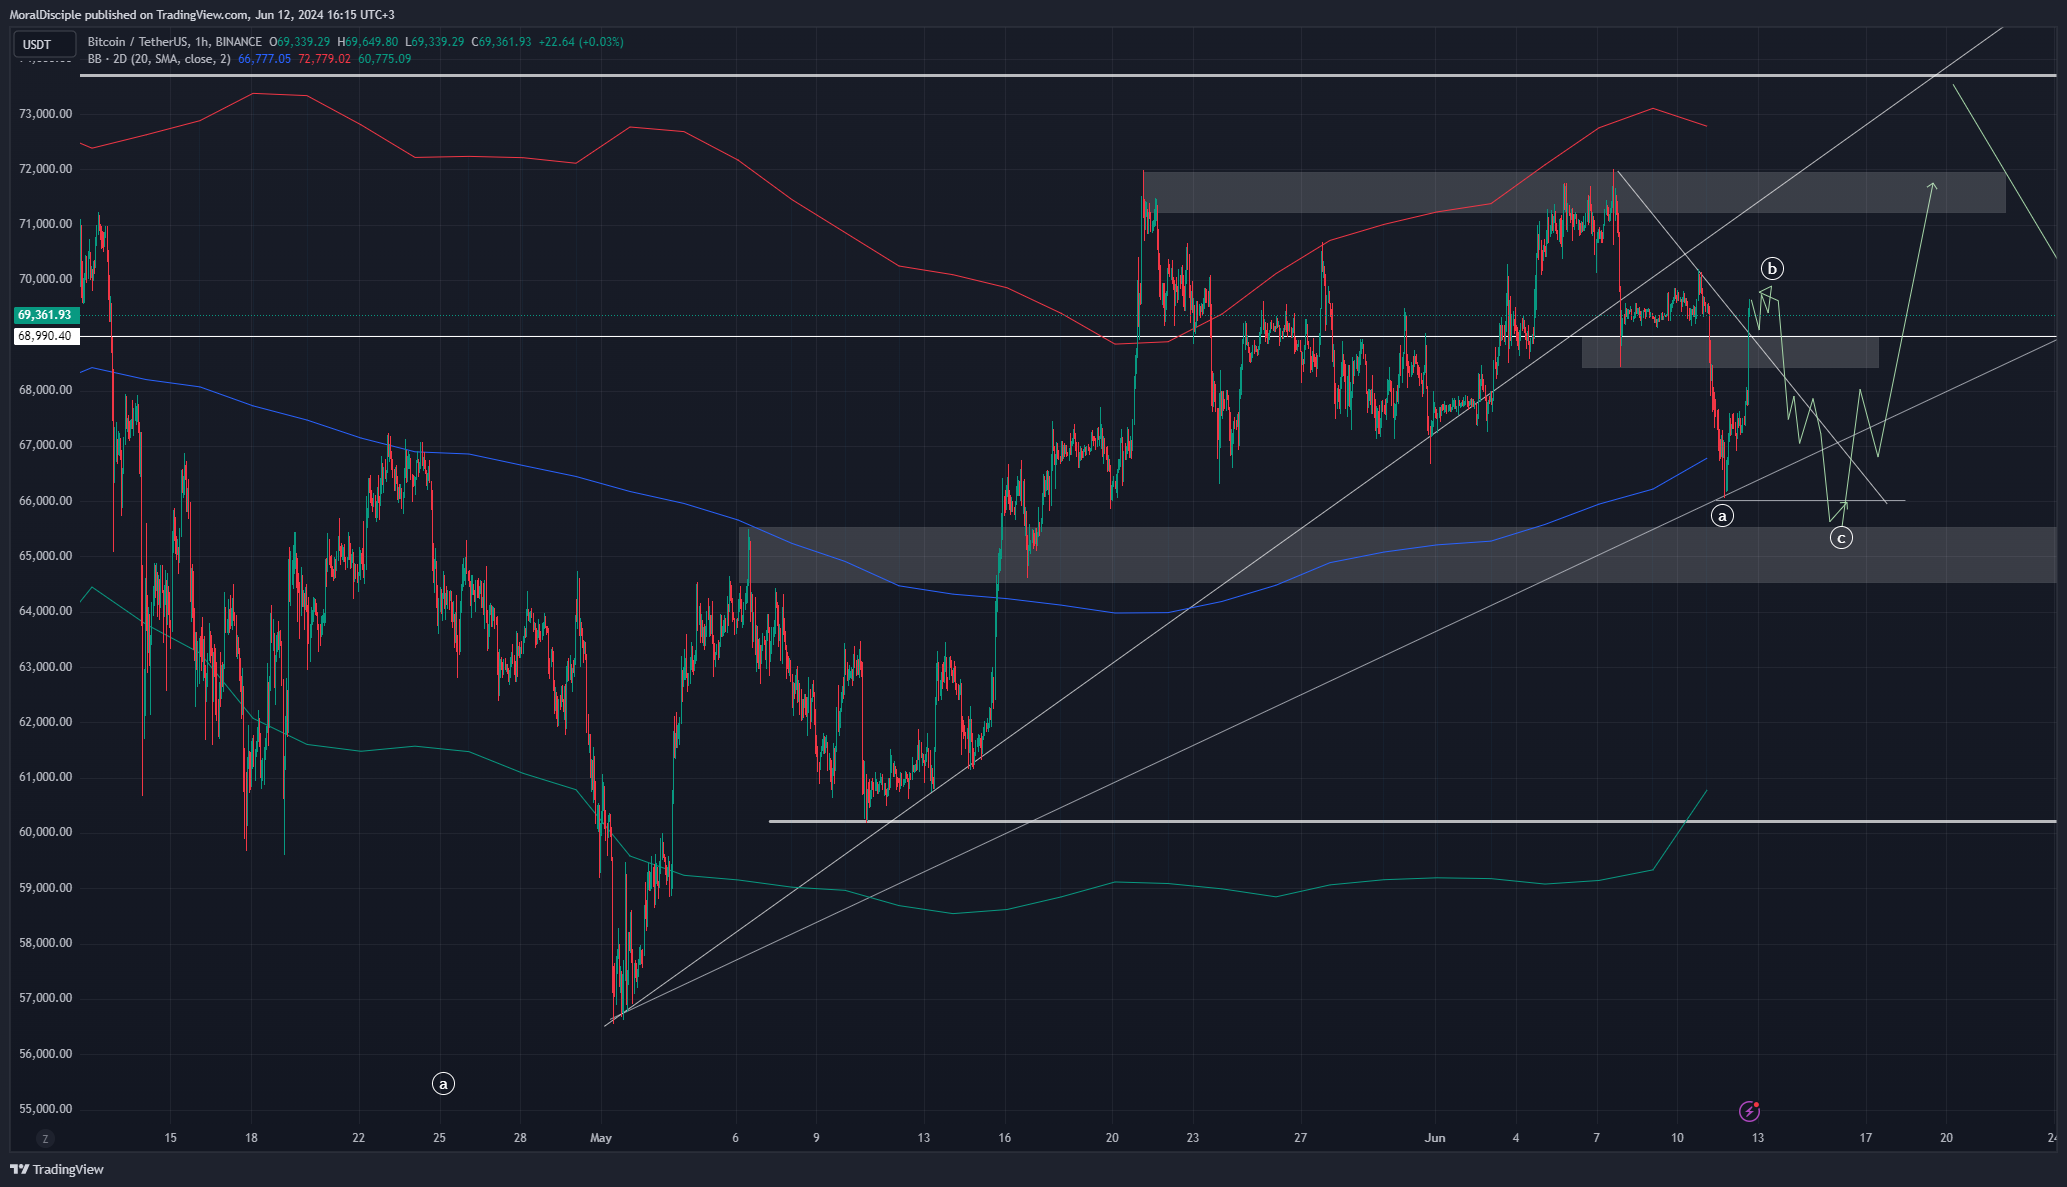Click the 58,000.00 price axis label
Screen dimensions: 2067x1187
(45, 943)
